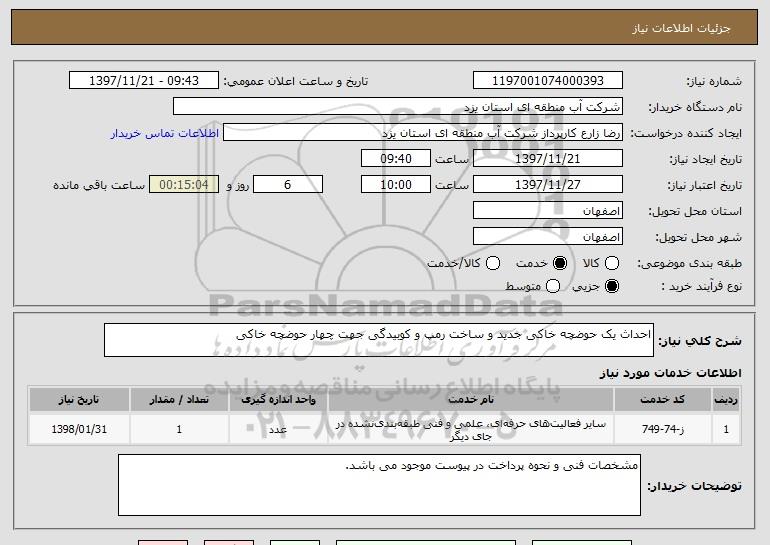Click the تعداد / مقدار column header
The width and height of the screenshot is (770, 545).
coord(179,400)
